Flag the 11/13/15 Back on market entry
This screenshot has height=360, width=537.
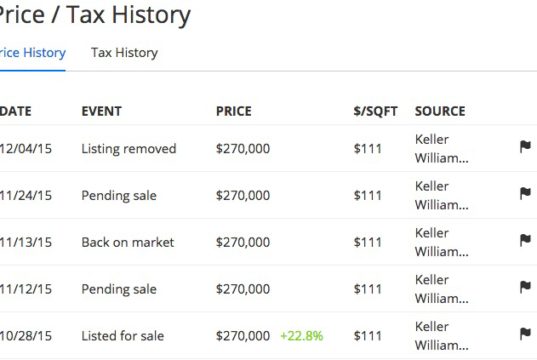pos(525,240)
